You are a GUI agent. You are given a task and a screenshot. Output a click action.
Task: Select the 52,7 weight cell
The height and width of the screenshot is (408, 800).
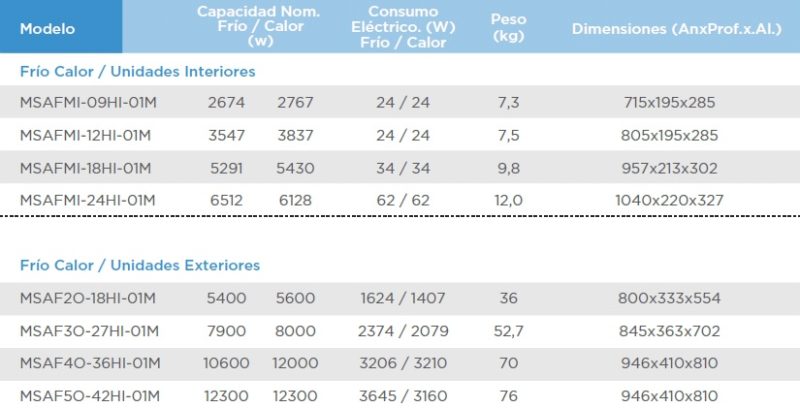pos(508,331)
